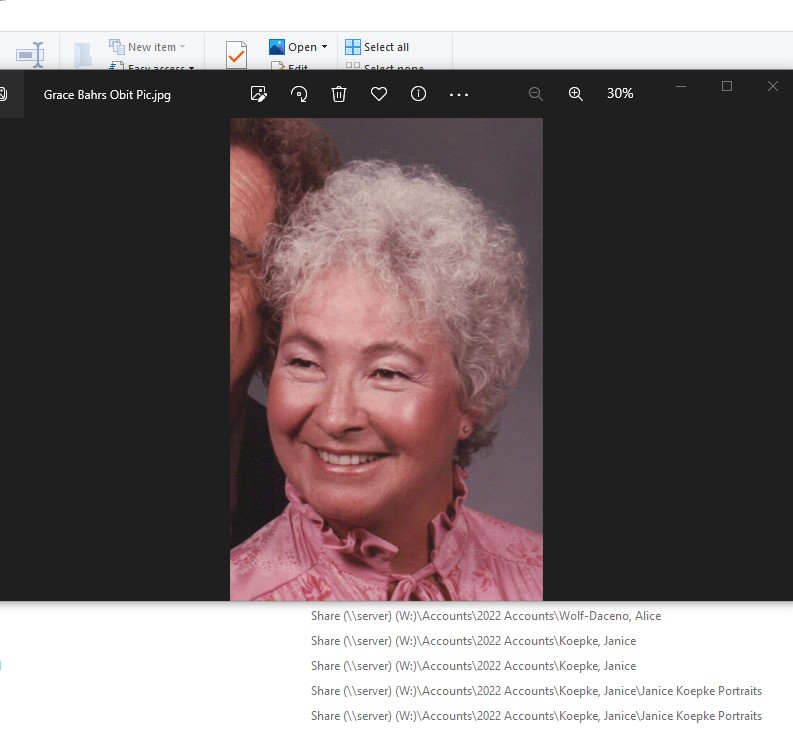Click Select all in the ribbon

[377, 47]
